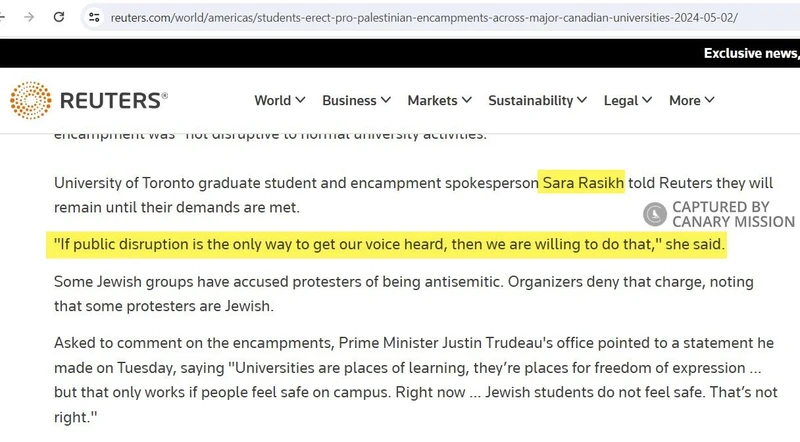Open the Markets navigation item
Screen dimensions: 800x442
pos(432,101)
